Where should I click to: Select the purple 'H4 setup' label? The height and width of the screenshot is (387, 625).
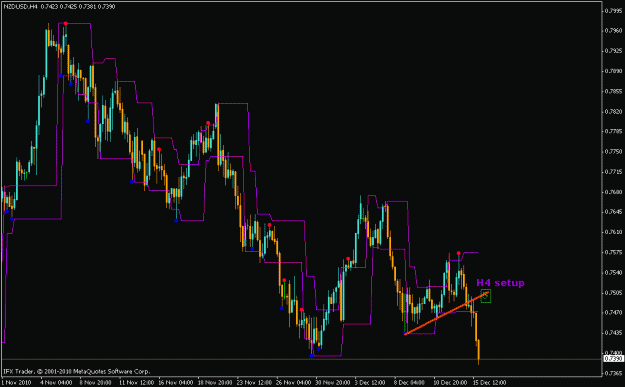(501, 283)
